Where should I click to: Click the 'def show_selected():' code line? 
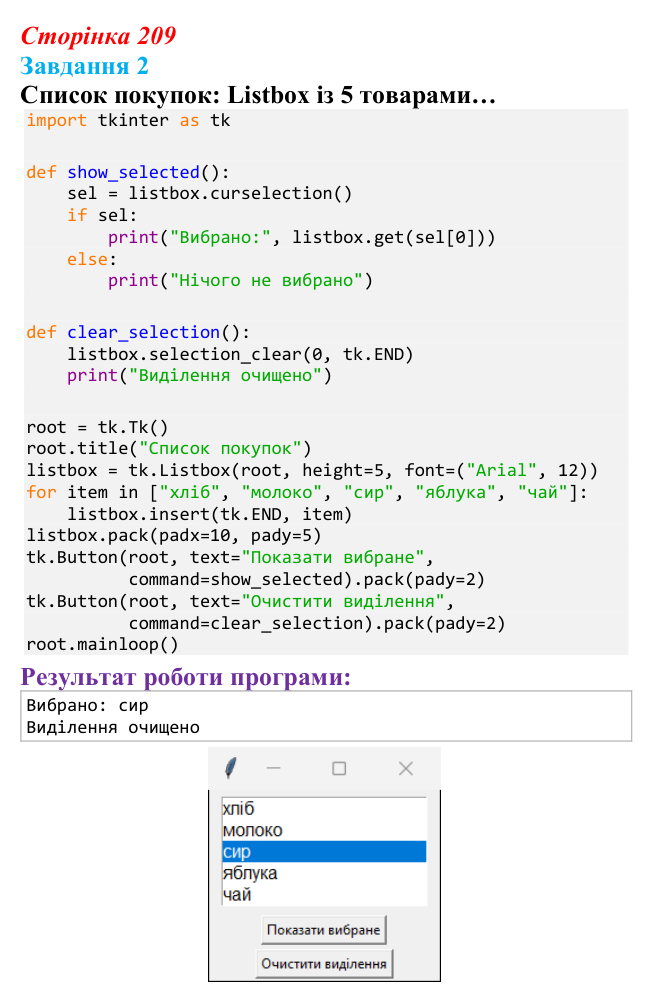click(128, 173)
